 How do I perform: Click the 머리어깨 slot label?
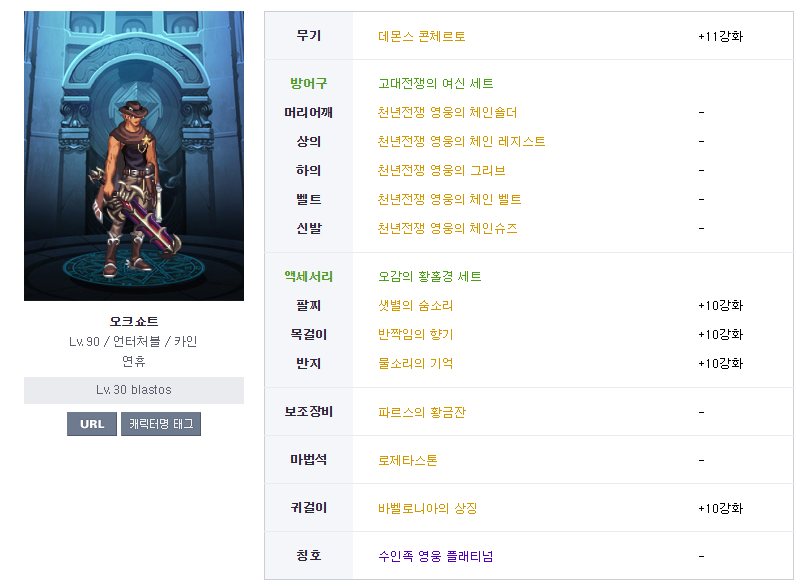pyautogui.click(x=309, y=112)
